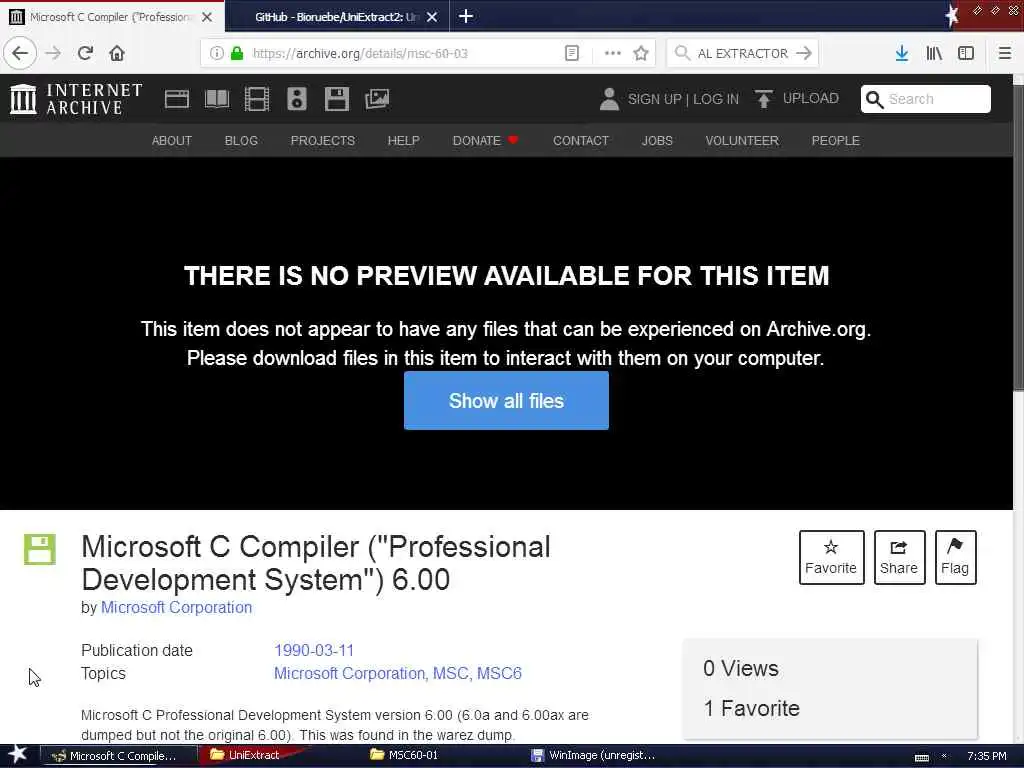The height and width of the screenshot is (768, 1024).
Task: Click the Internet Archive logo
Action: [76, 99]
